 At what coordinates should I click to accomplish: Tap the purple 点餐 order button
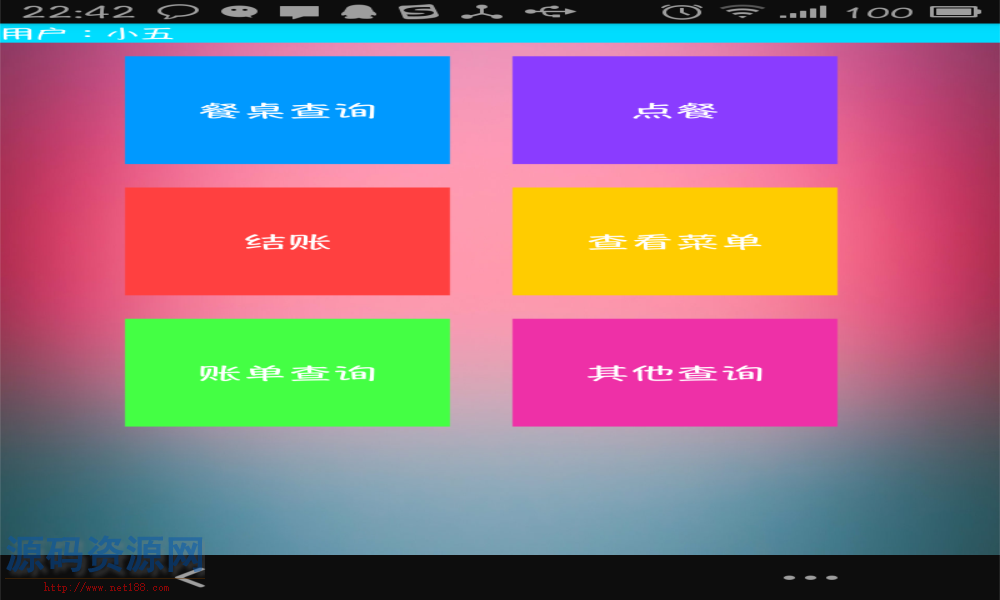[x=674, y=110]
